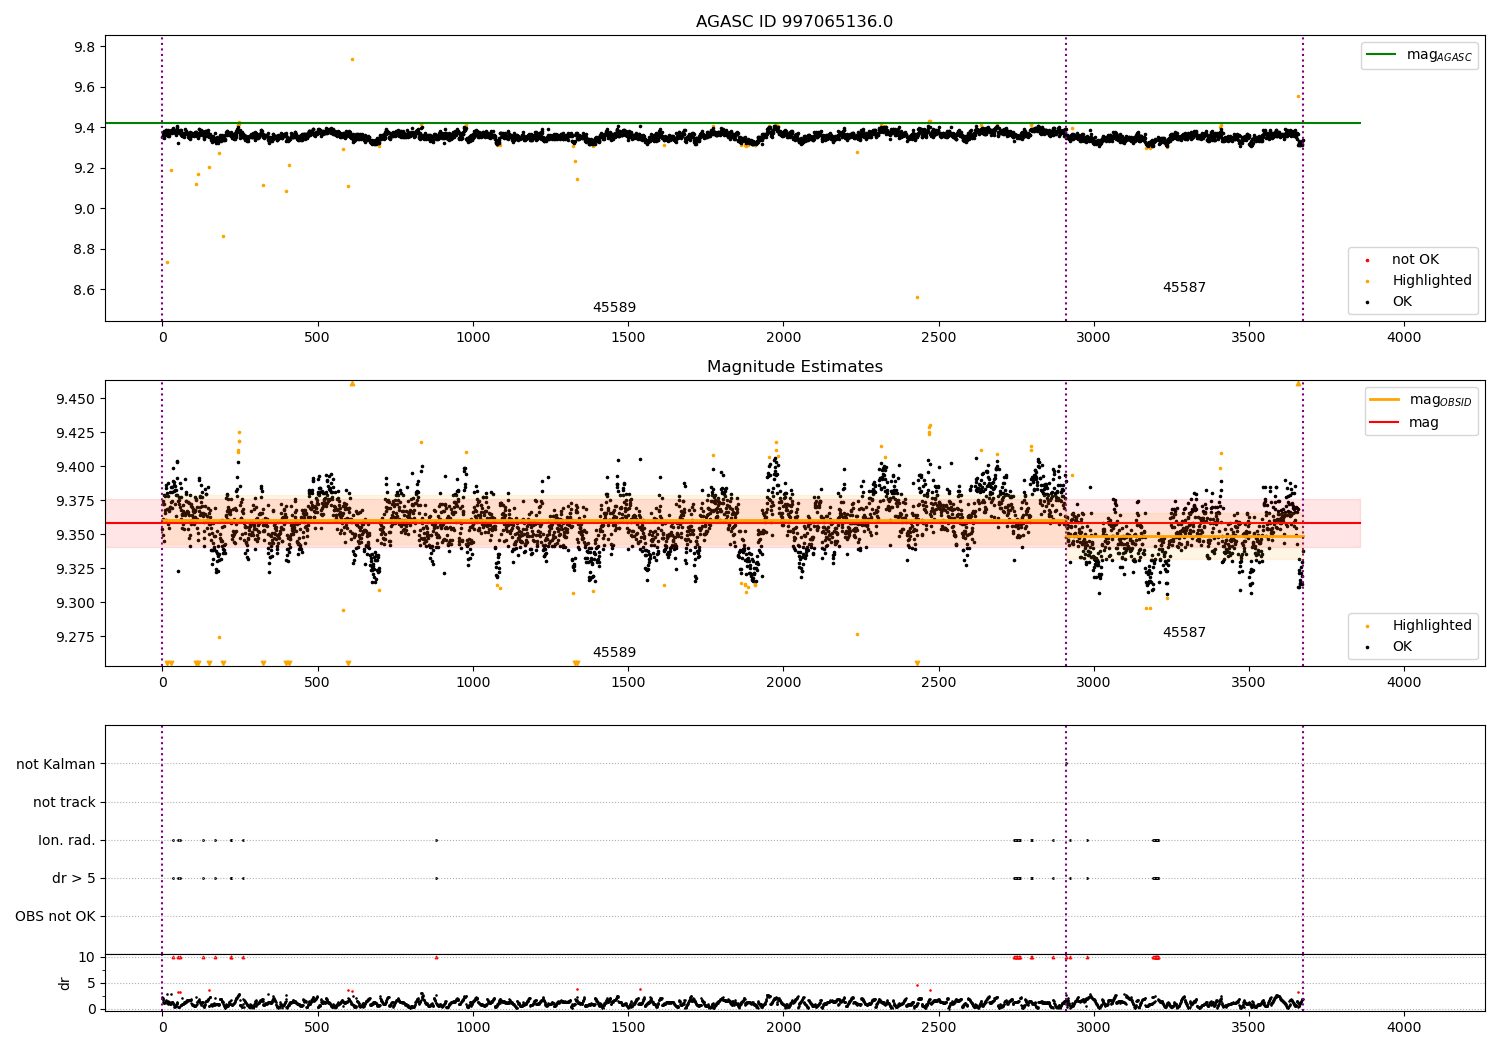Click 'not OK' legend entry in top plot

1413,259
